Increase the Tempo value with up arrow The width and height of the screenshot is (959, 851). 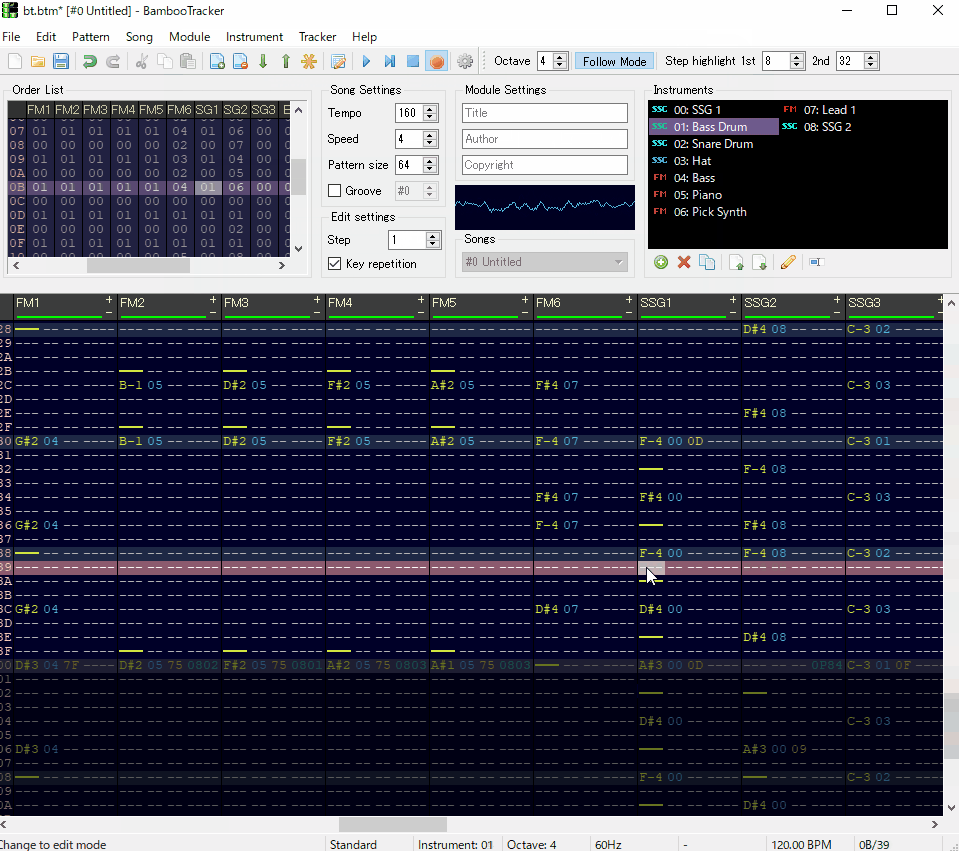[431, 109]
